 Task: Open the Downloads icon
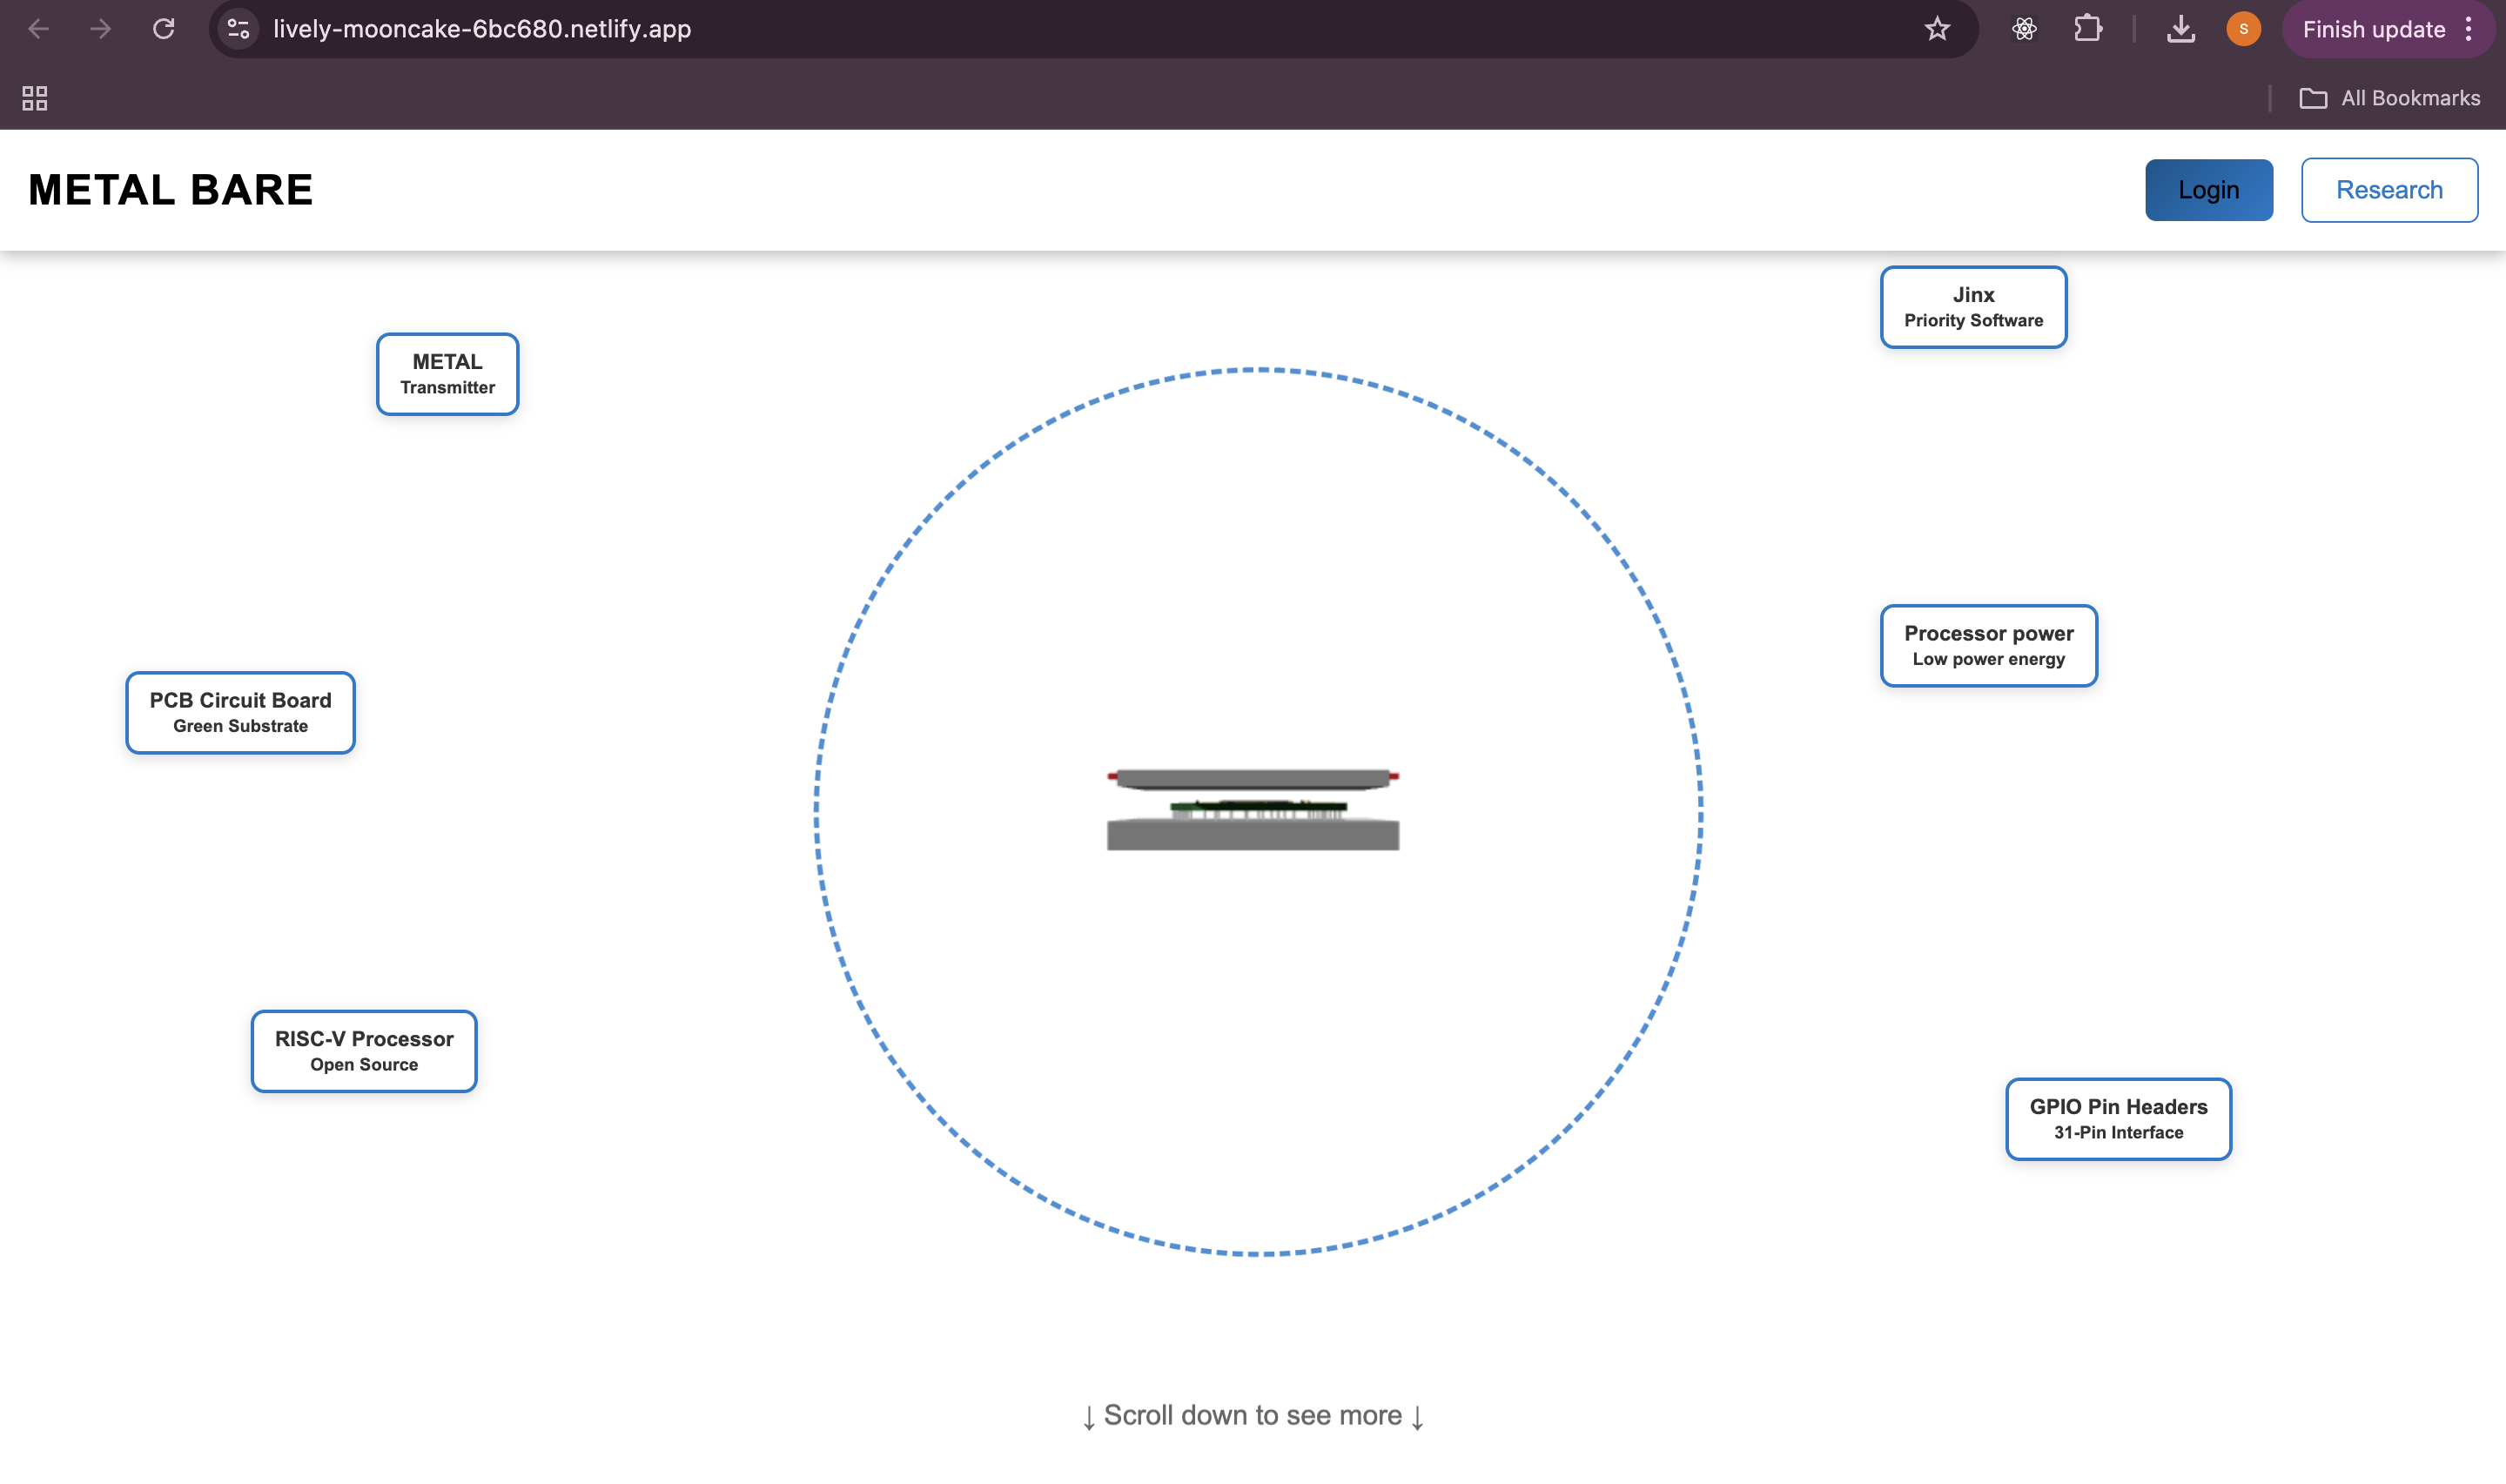(x=2181, y=29)
